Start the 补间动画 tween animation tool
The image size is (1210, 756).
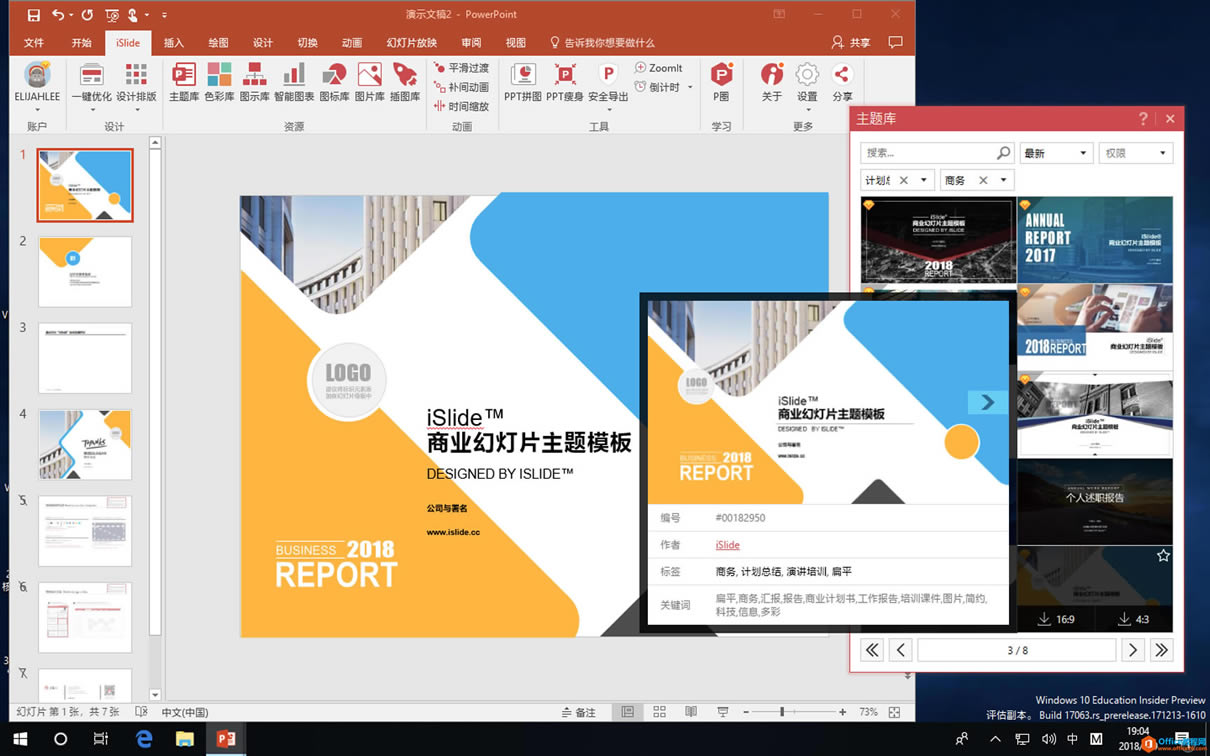click(461, 85)
